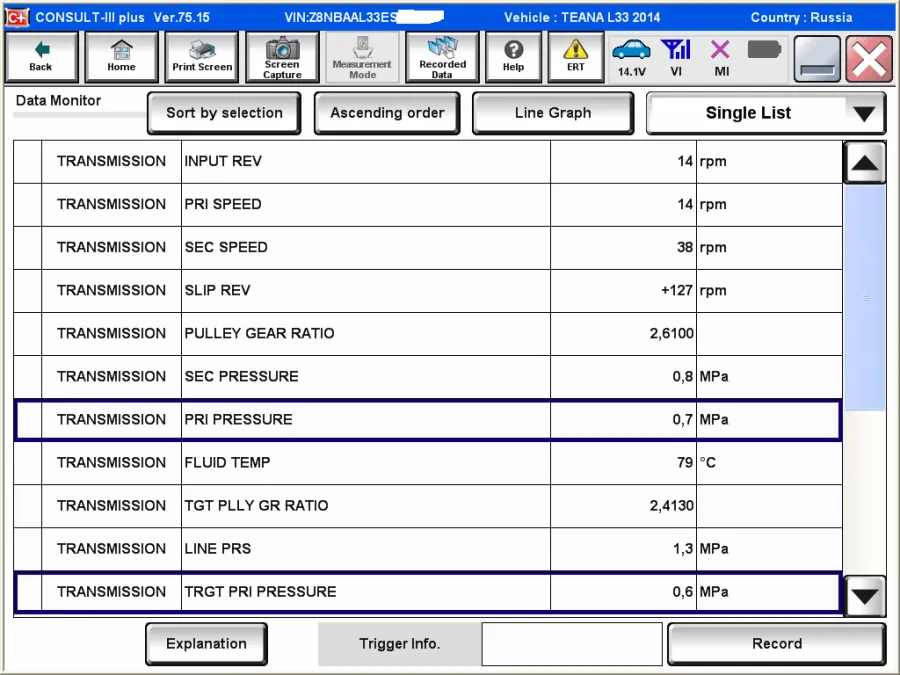Take a Screen Capture with camera icon
This screenshot has width=900, height=675.
pyautogui.click(x=282, y=57)
